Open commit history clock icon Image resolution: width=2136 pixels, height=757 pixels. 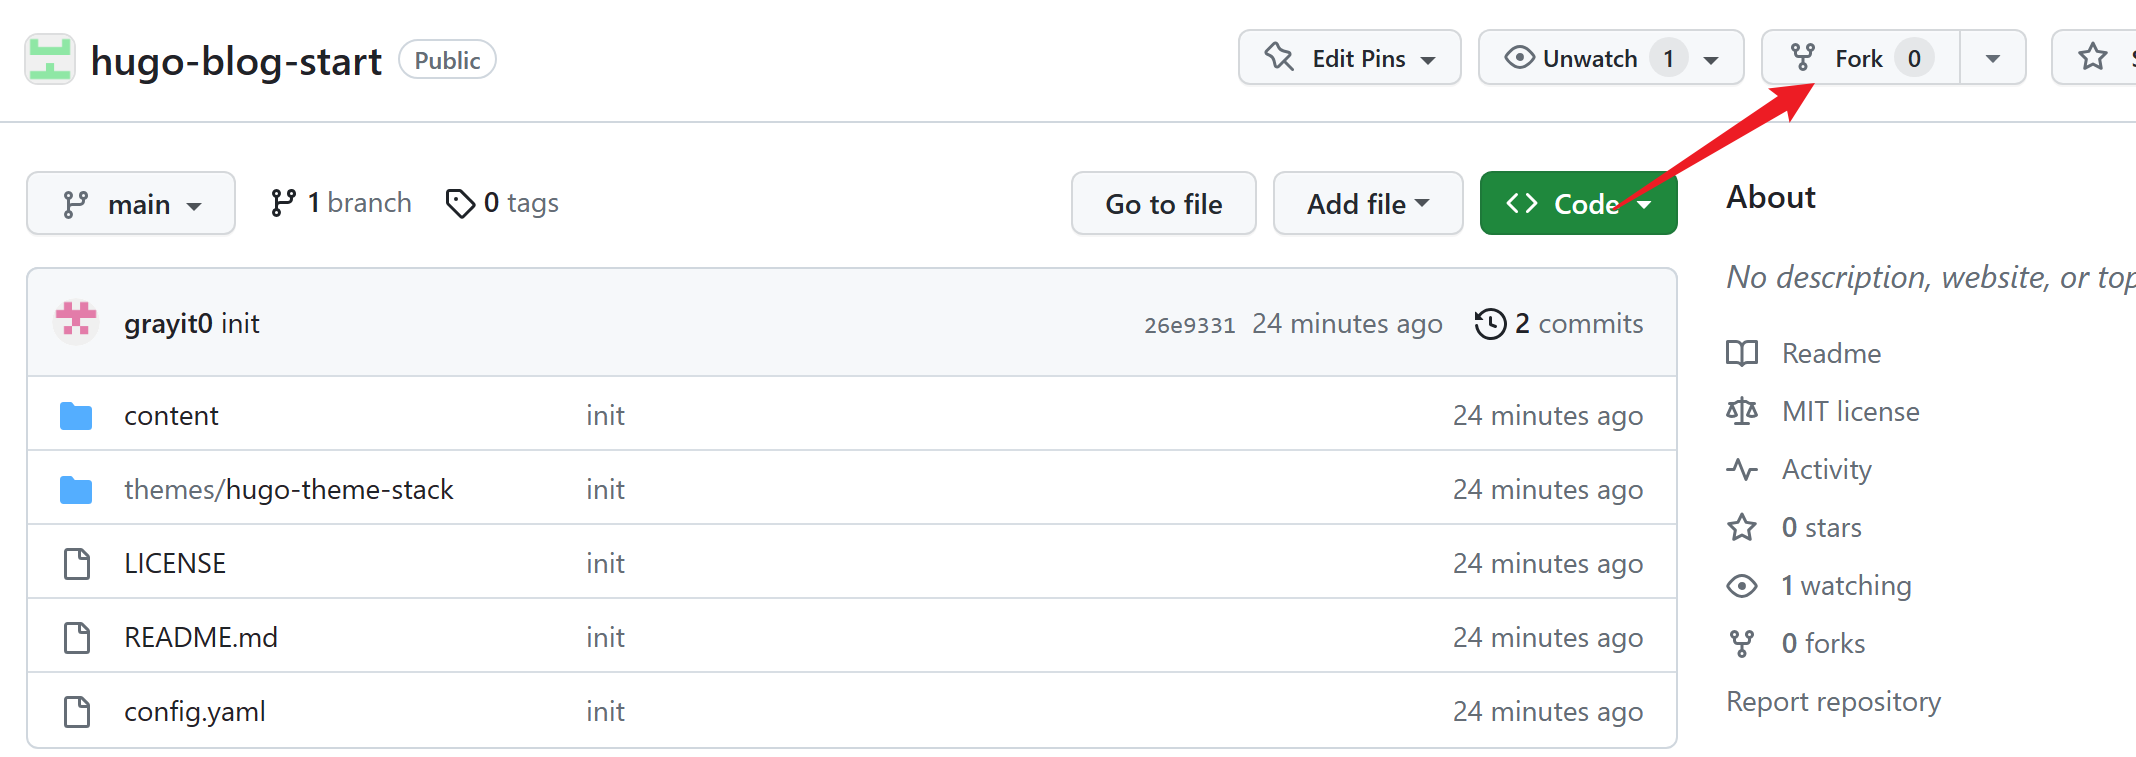tap(1490, 324)
